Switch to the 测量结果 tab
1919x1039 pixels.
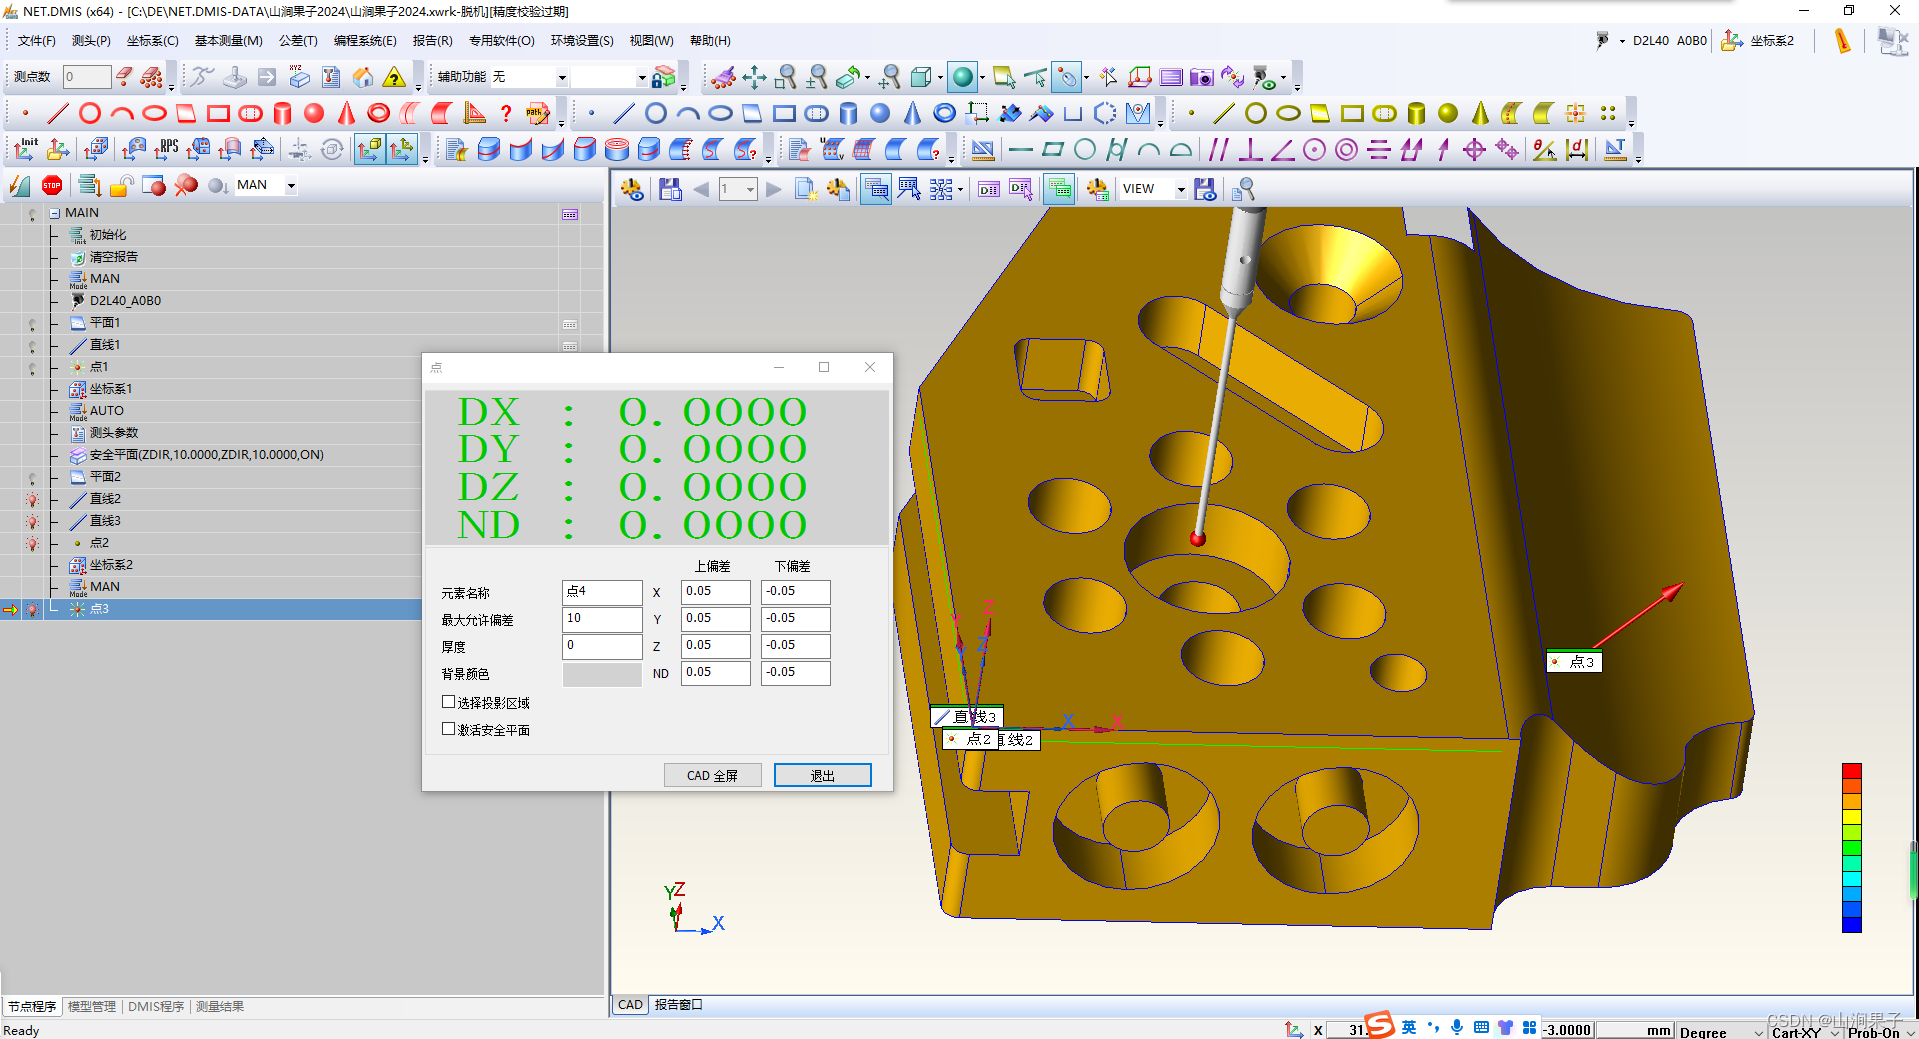click(x=220, y=1006)
